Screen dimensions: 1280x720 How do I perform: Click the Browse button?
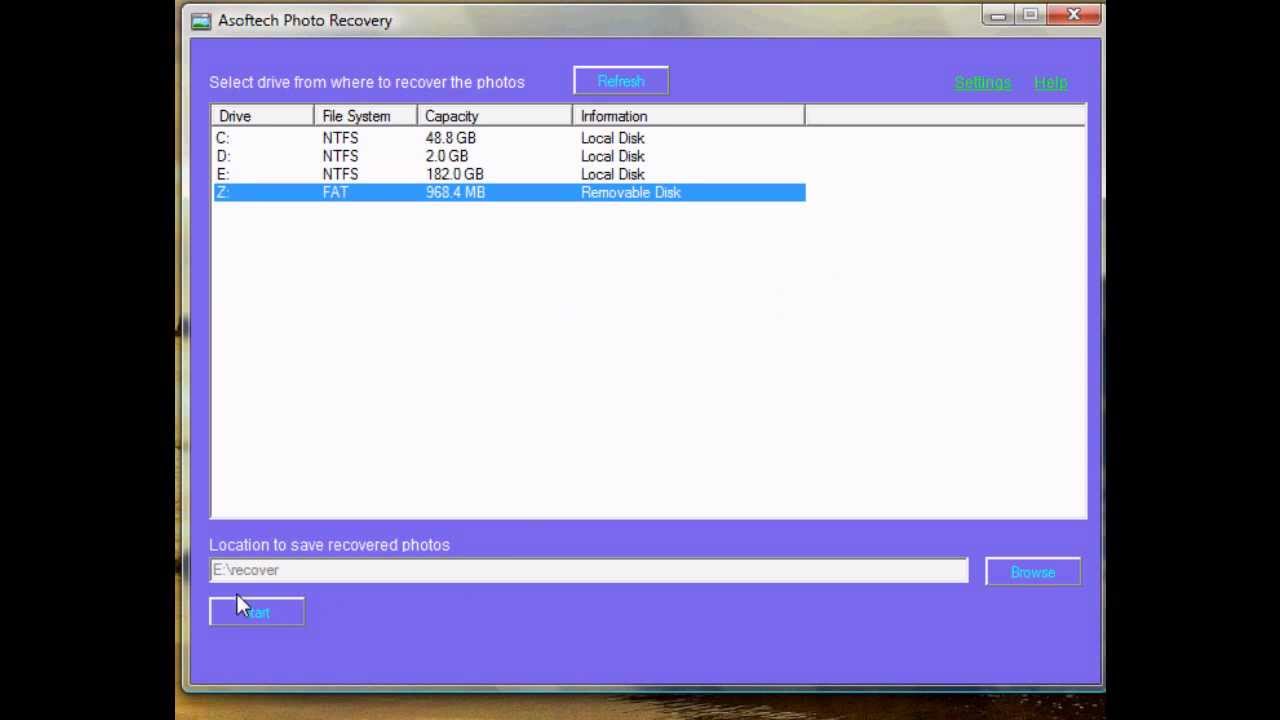pyautogui.click(x=1033, y=572)
